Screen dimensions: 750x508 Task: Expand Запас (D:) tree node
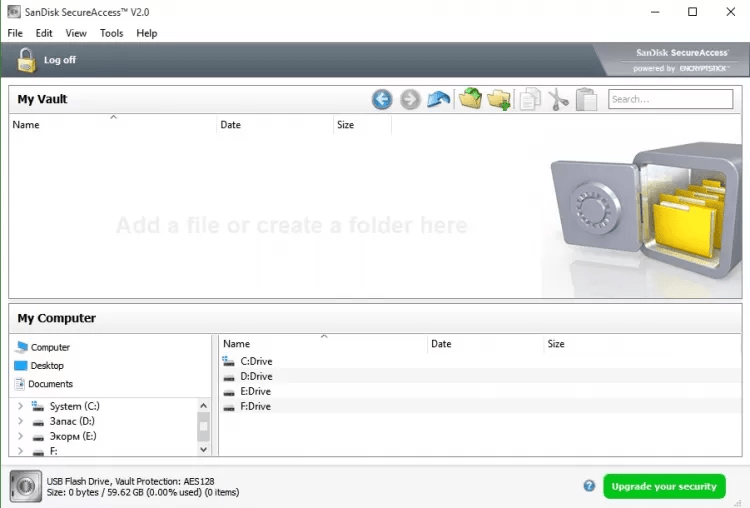coord(20,421)
